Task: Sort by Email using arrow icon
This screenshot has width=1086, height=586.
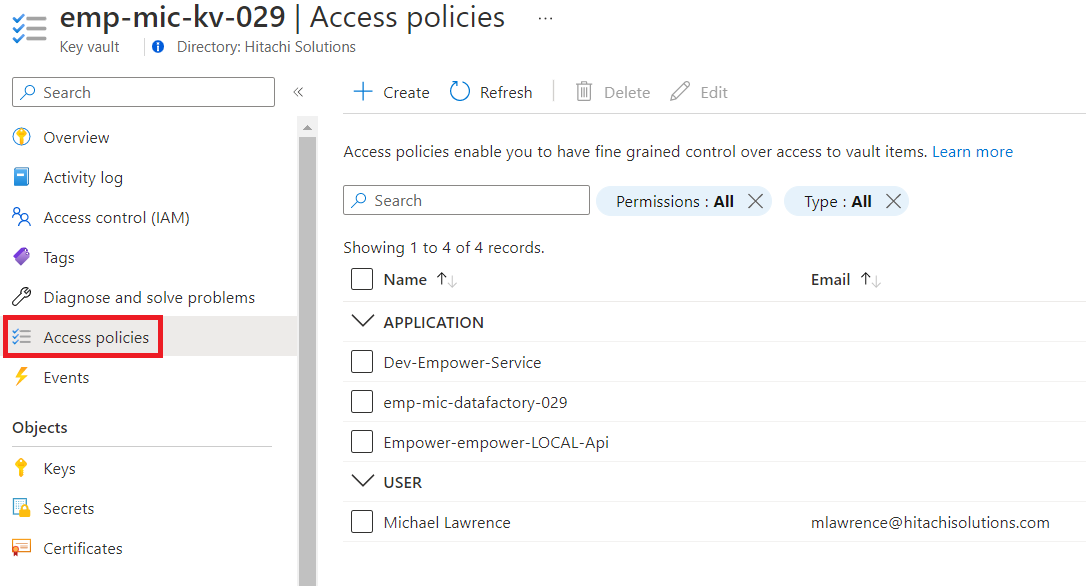Action: tap(871, 280)
